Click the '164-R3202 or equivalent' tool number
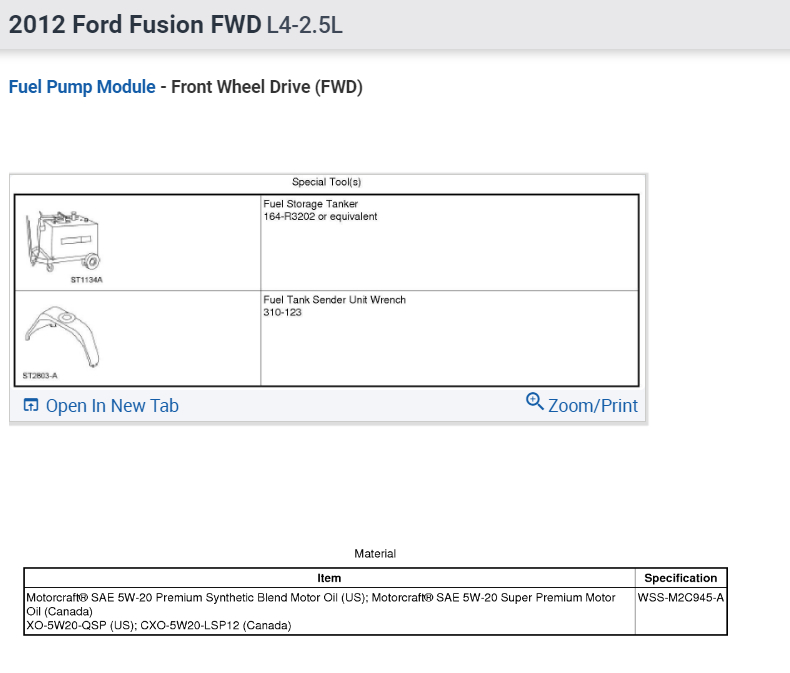790x673 pixels. [x=320, y=216]
